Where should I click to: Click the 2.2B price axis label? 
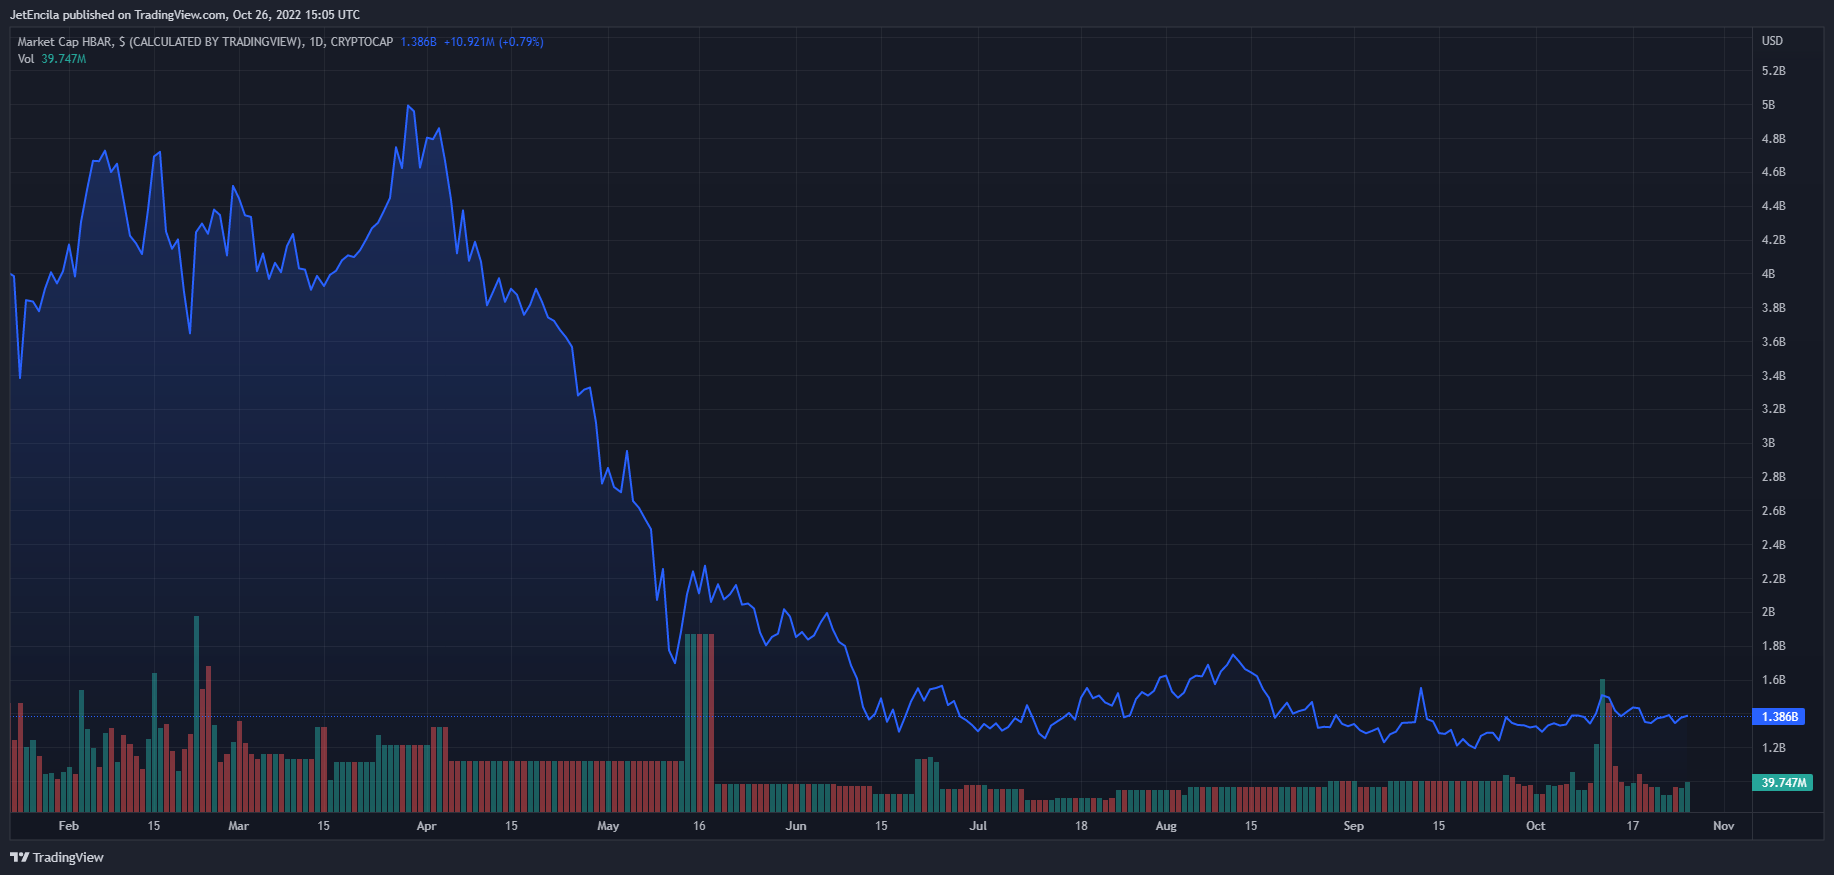pos(1773,579)
